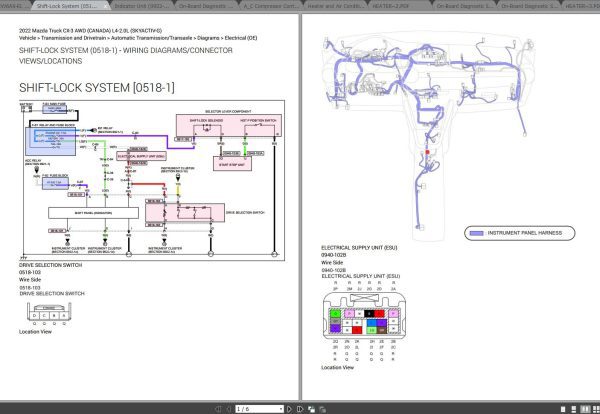The height and width of the screenshot is (414, 600).
Task: Go to the first page
Action: point(218,409)
